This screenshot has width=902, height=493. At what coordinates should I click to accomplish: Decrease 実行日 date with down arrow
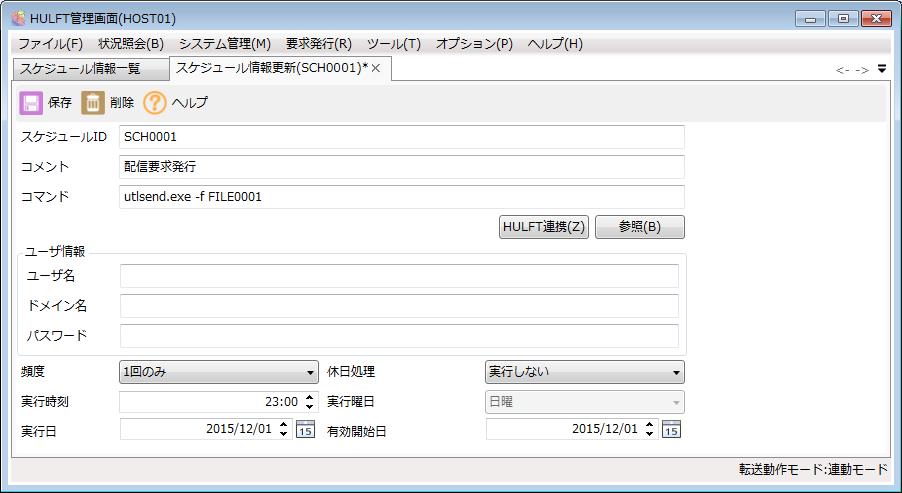pyautogui.click(x=283, y=434)
